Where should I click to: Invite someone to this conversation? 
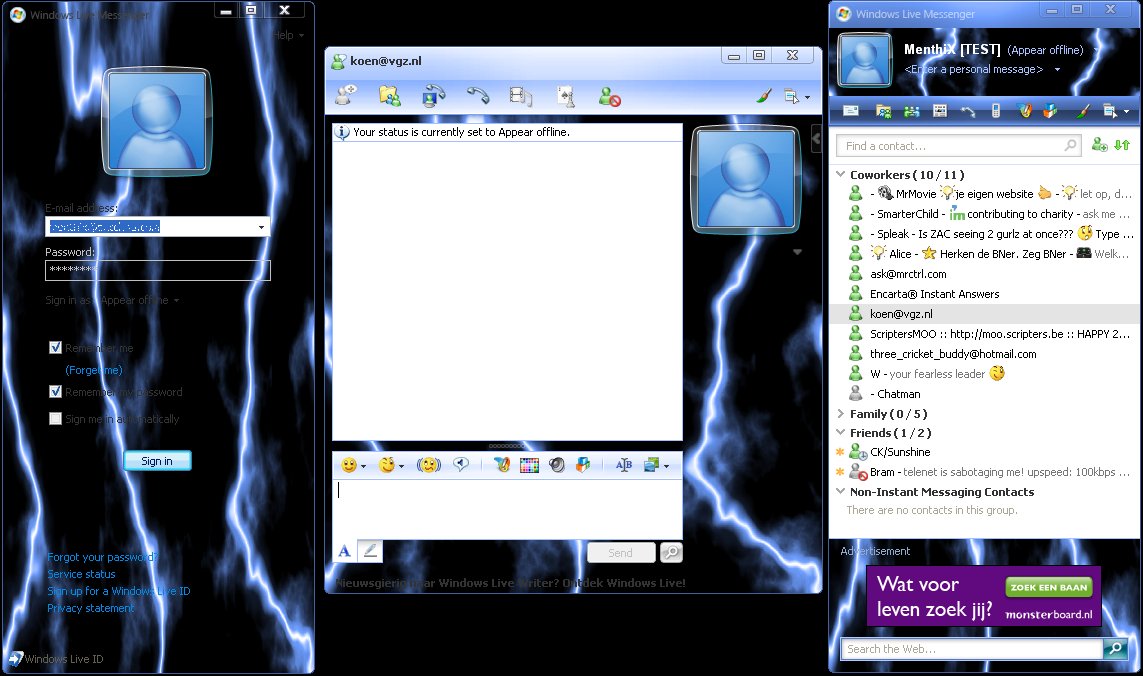(346, 95)
